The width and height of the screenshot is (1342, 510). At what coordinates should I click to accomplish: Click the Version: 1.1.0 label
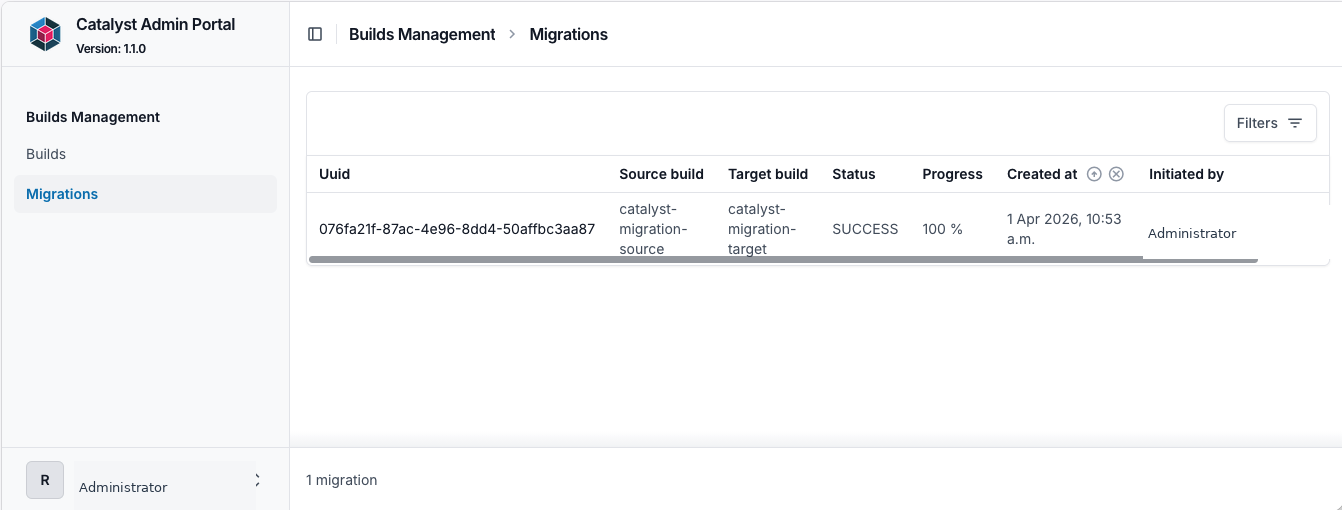click(x=111, y=48)
